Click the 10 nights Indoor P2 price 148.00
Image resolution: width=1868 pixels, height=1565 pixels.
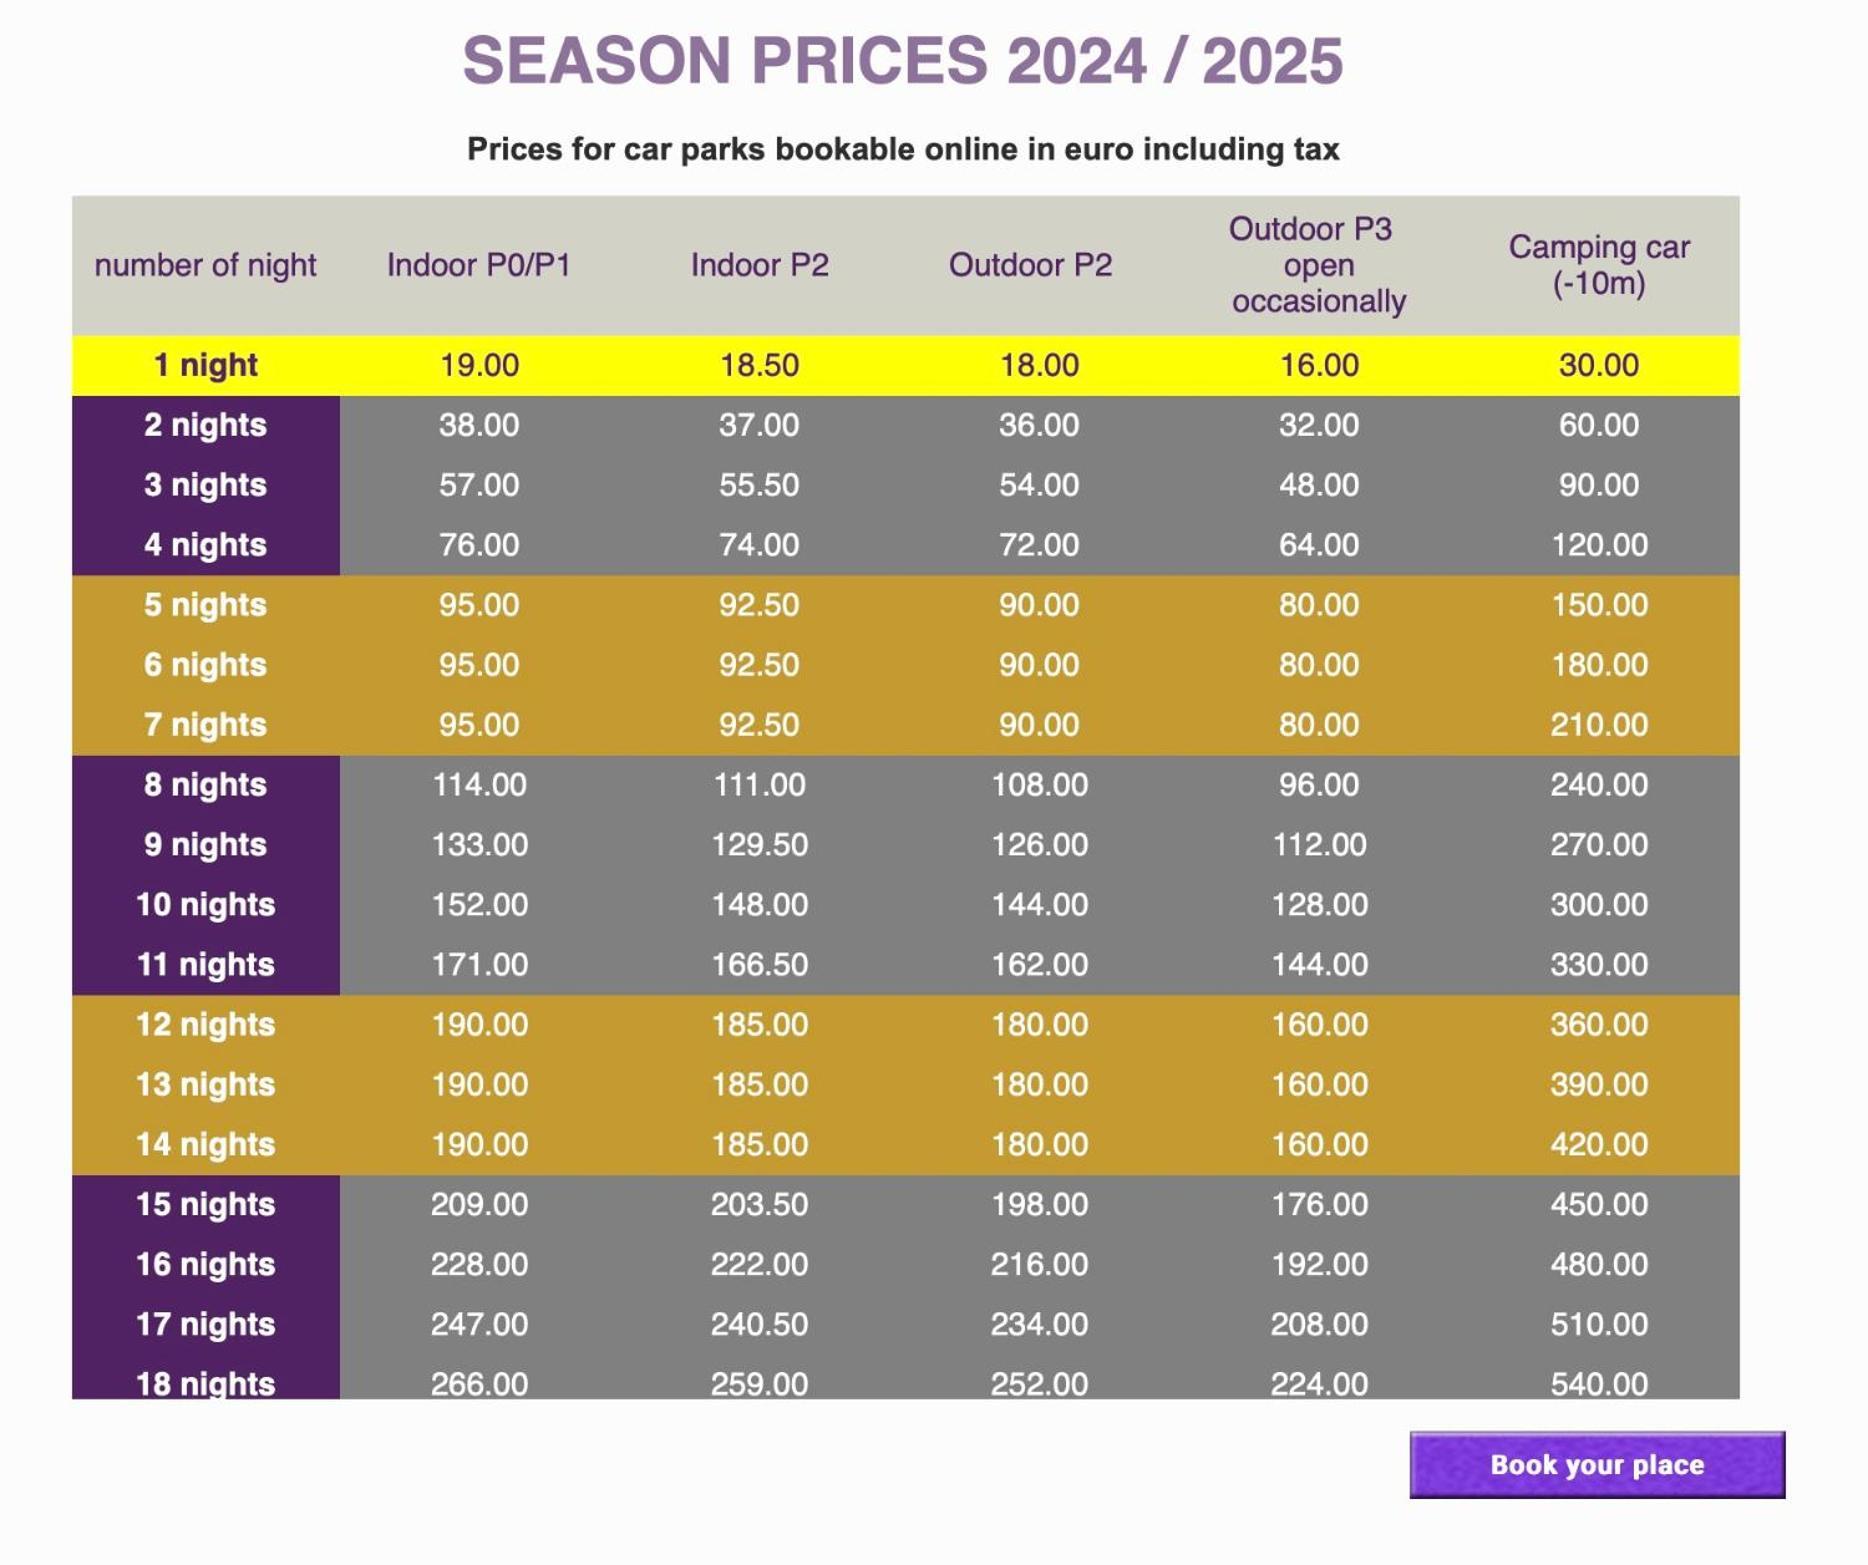pos(759,905)
